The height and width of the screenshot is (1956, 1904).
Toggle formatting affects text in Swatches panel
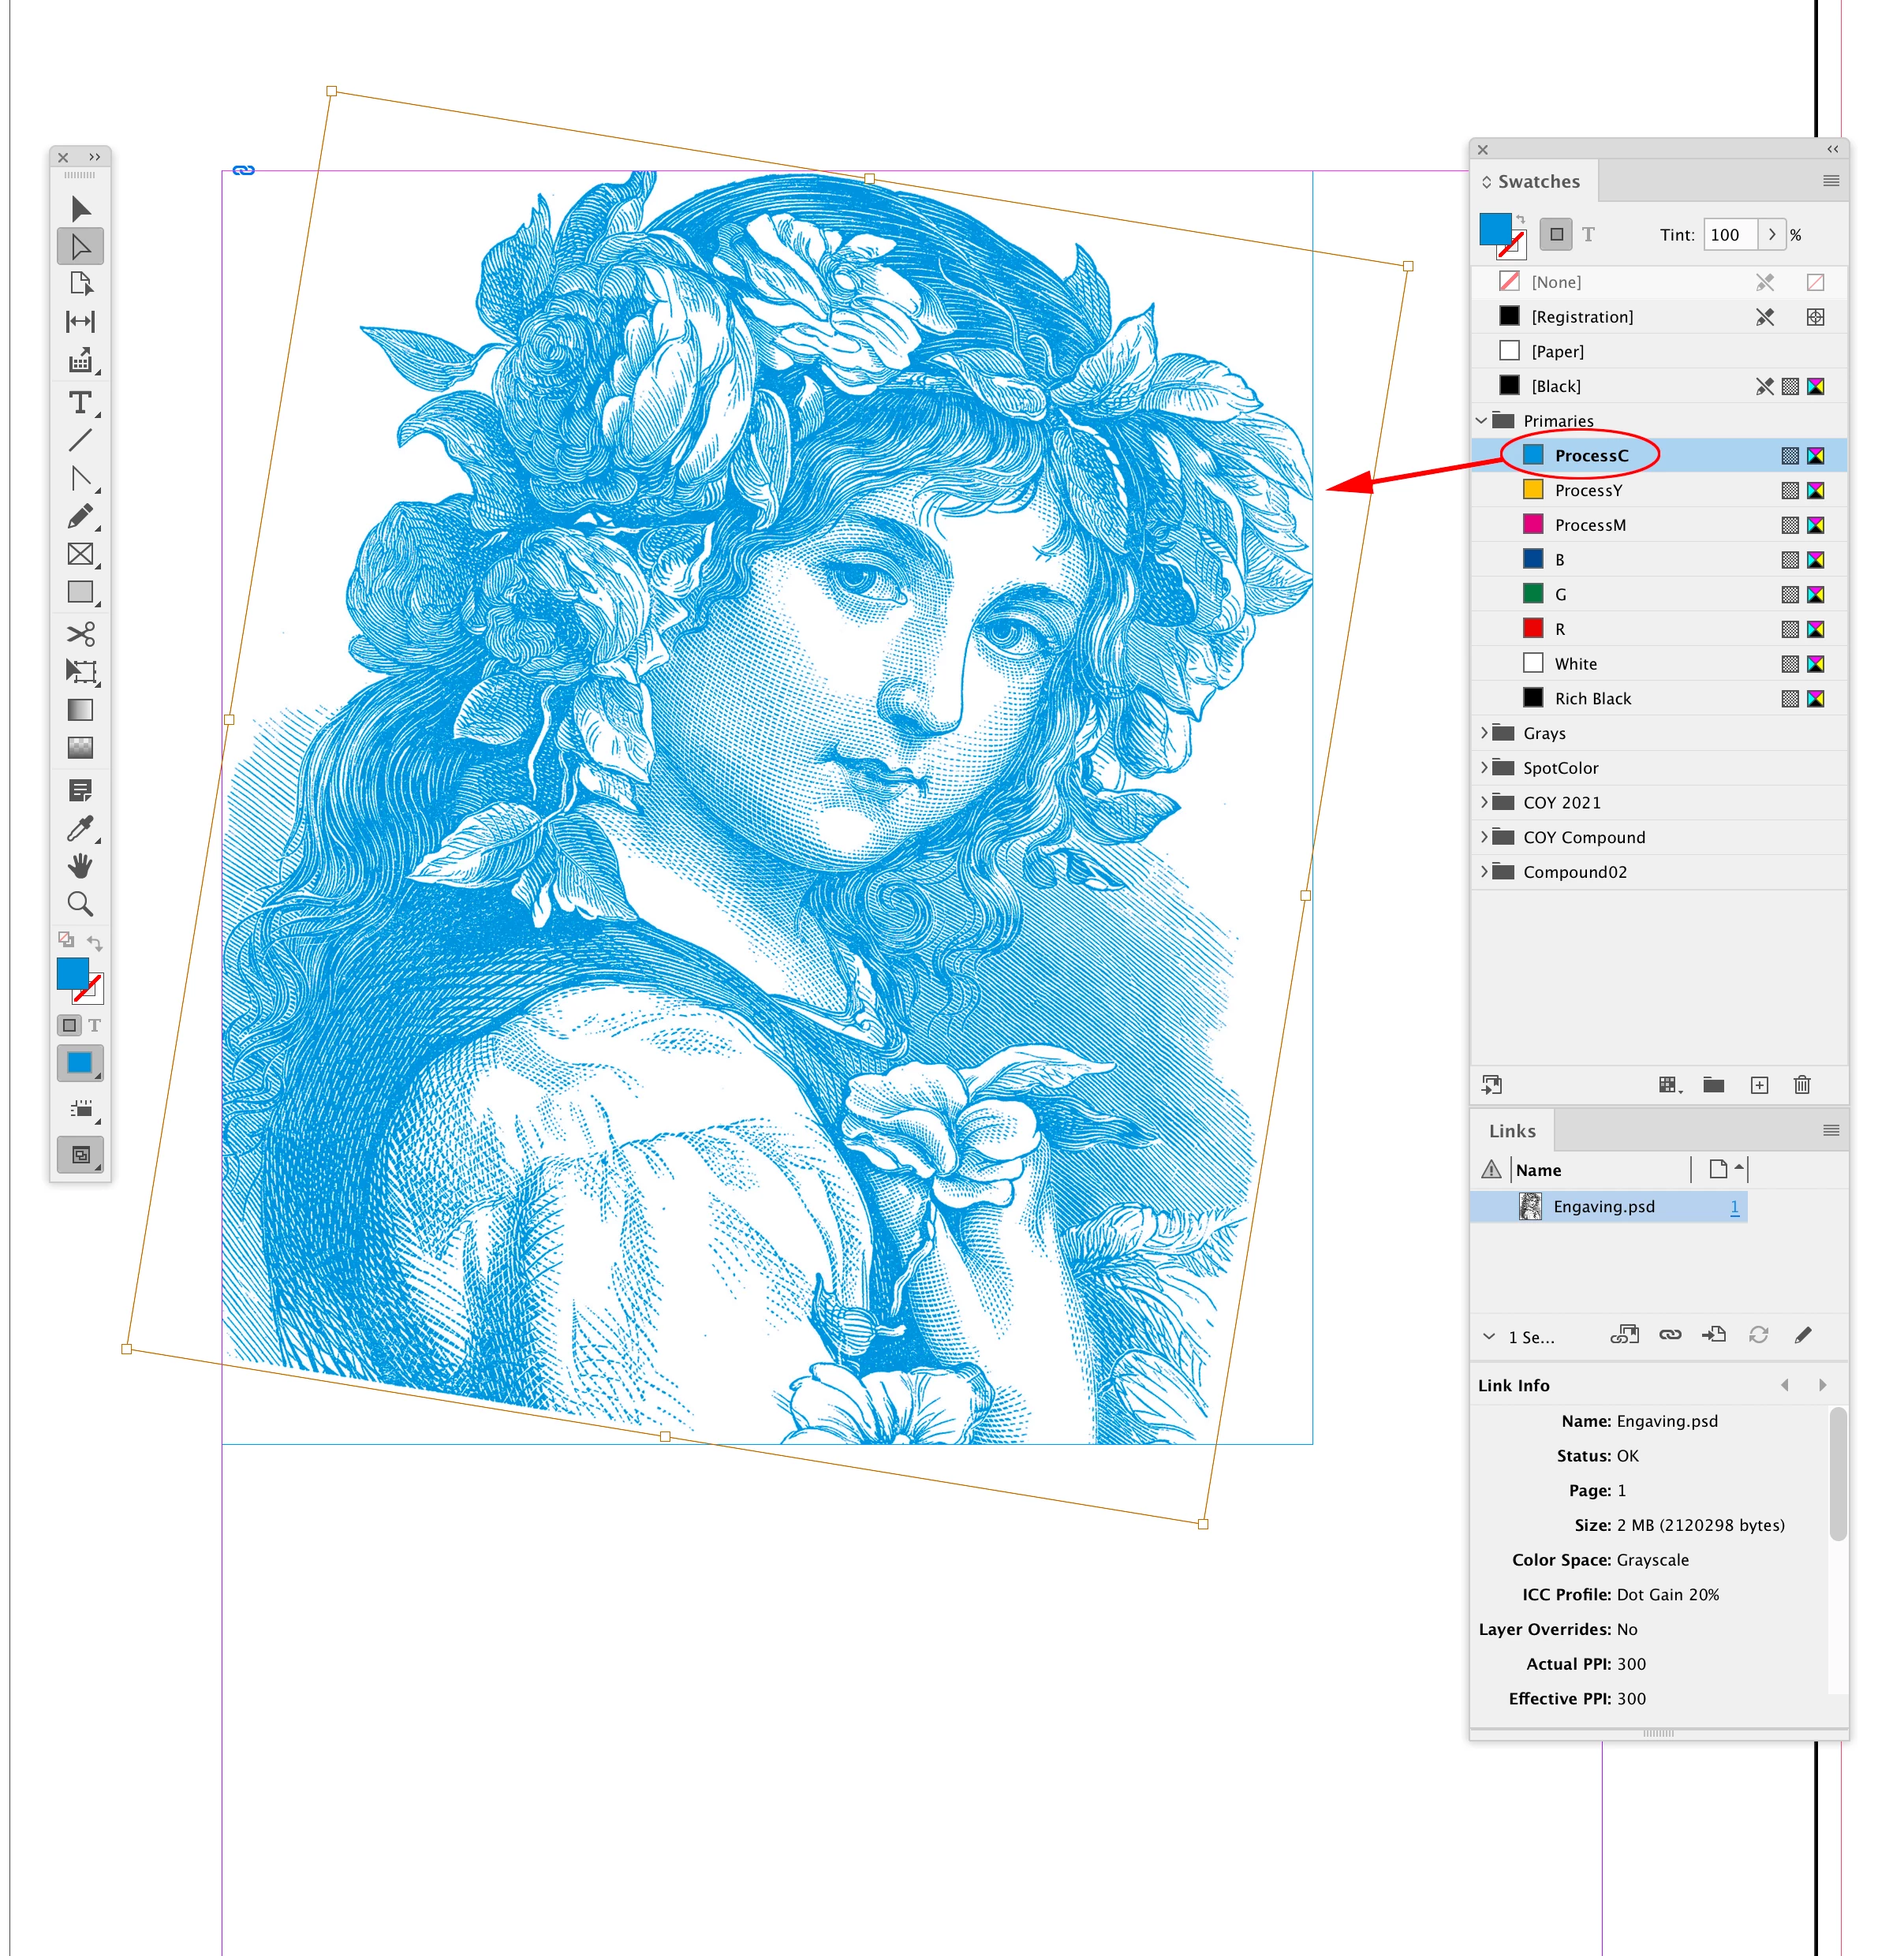coord(1588,235)
